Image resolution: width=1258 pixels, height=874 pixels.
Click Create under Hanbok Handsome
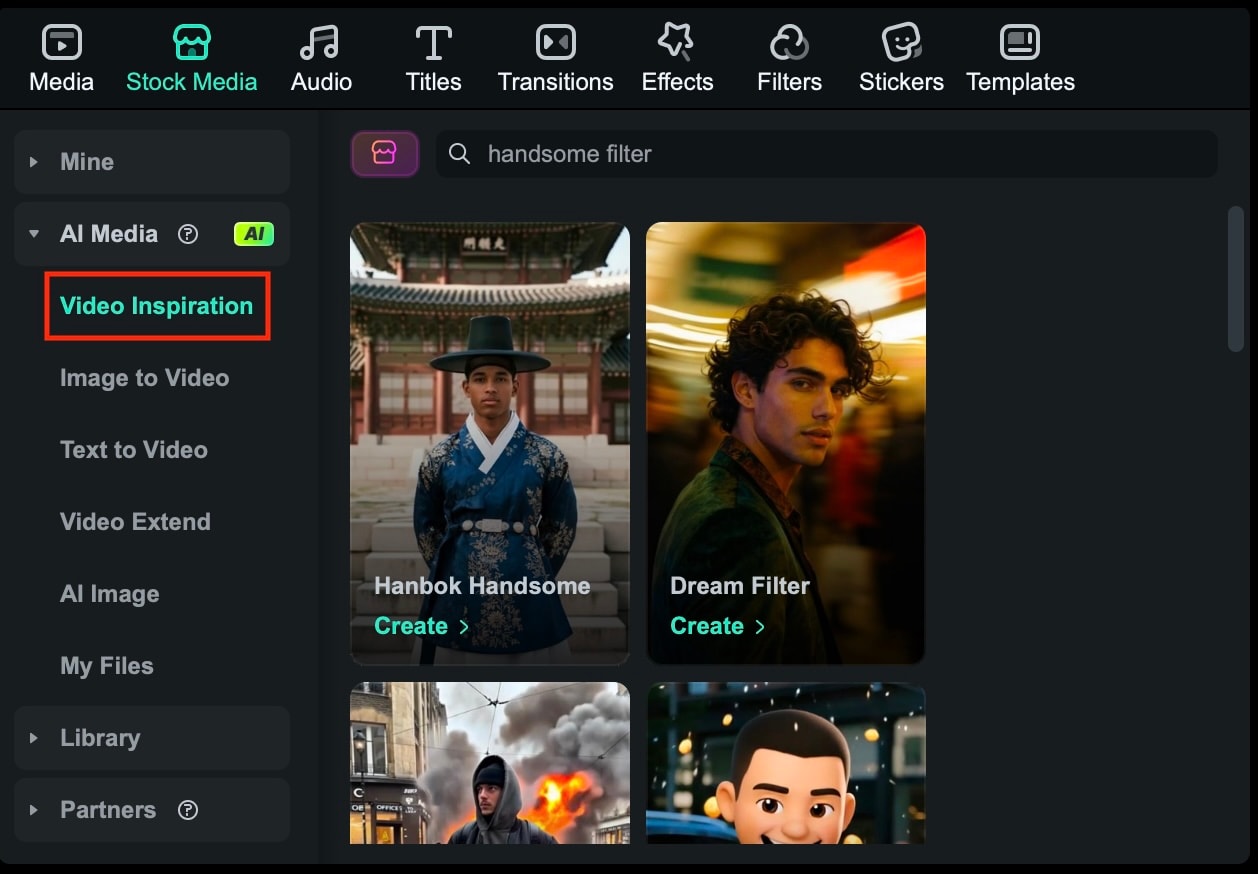click(x=412, y=625)
